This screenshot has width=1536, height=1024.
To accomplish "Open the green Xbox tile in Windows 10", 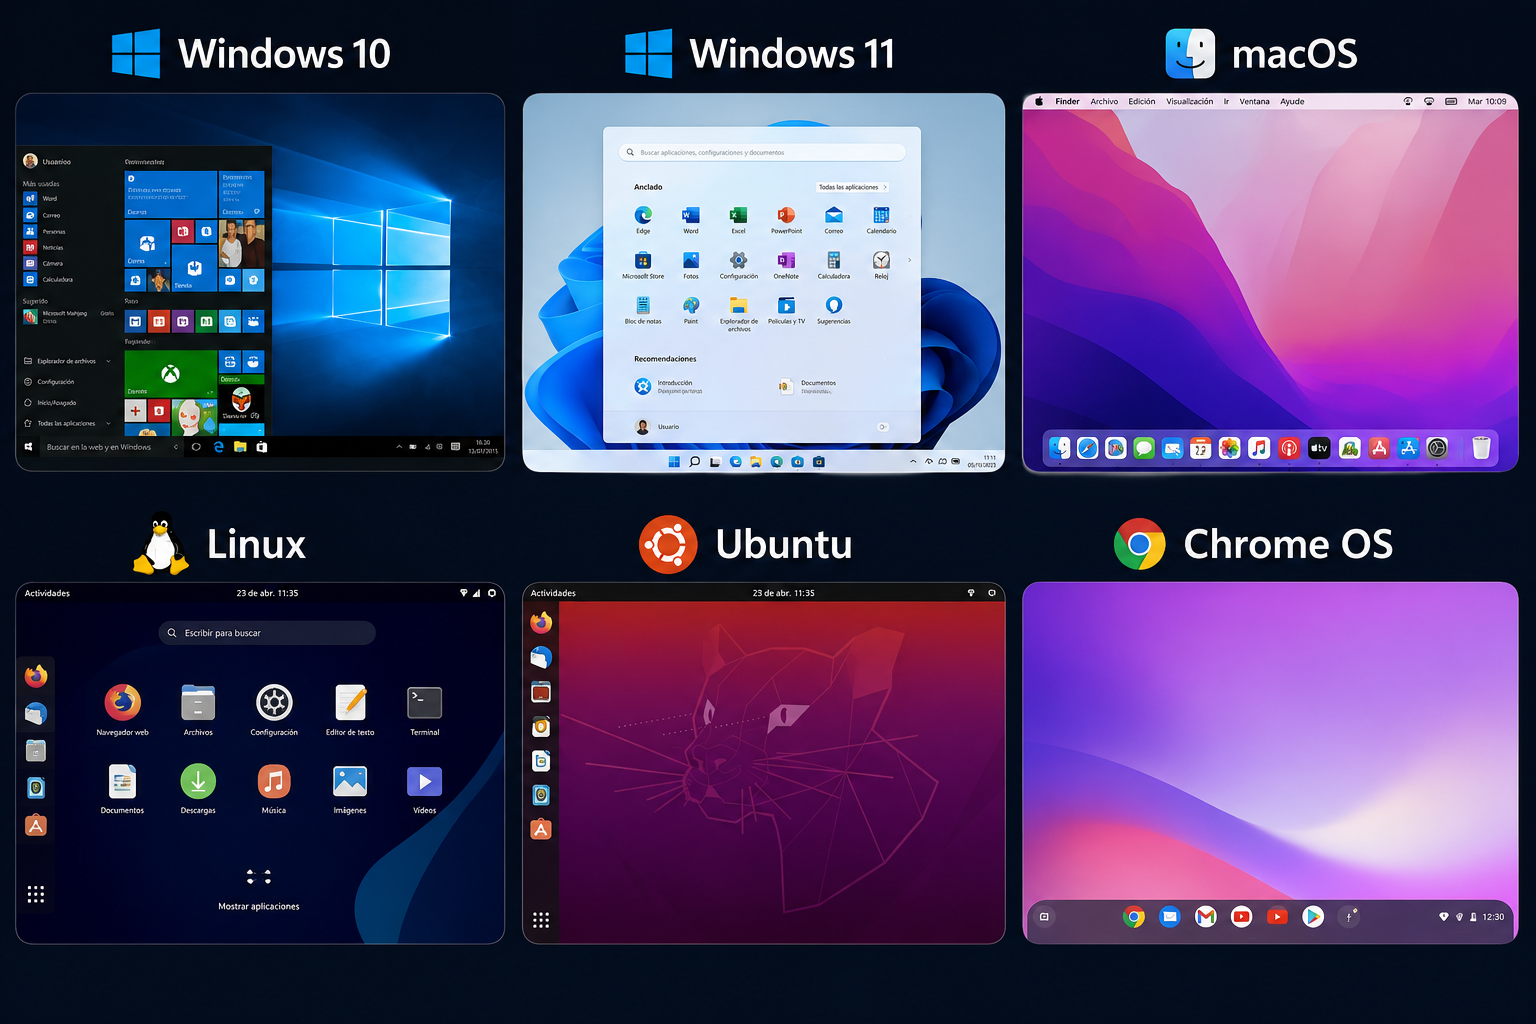I will 170,374.
